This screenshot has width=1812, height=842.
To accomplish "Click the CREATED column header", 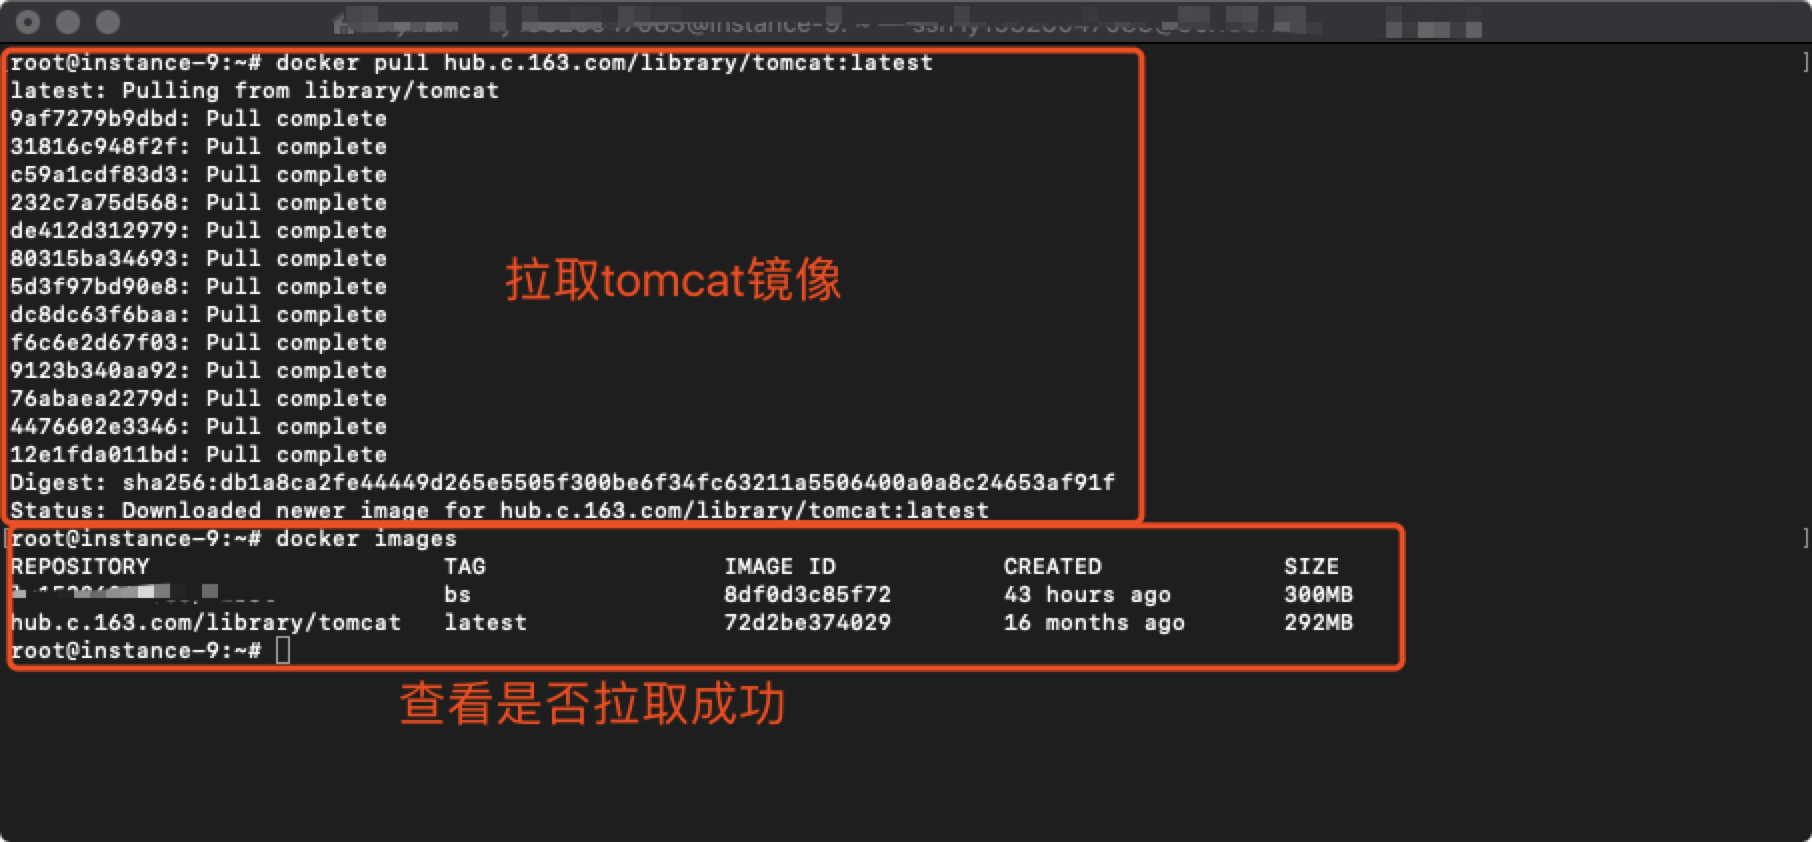I will tap(1052, 567).
